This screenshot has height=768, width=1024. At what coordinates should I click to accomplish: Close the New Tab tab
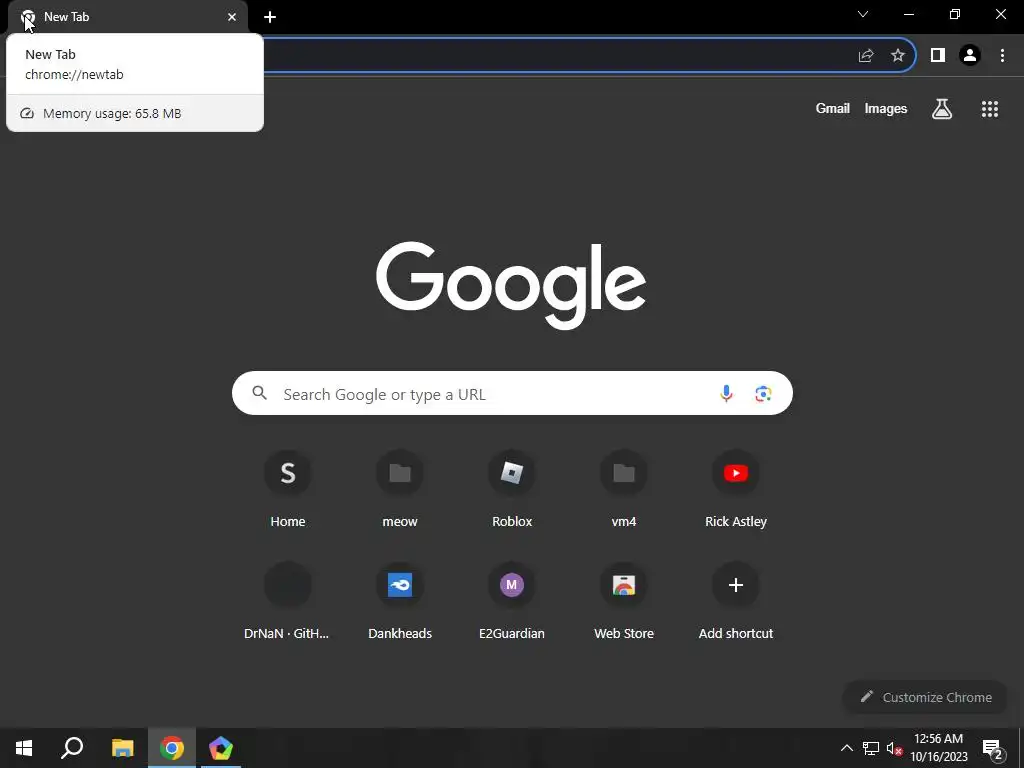[x=232, y=17]
